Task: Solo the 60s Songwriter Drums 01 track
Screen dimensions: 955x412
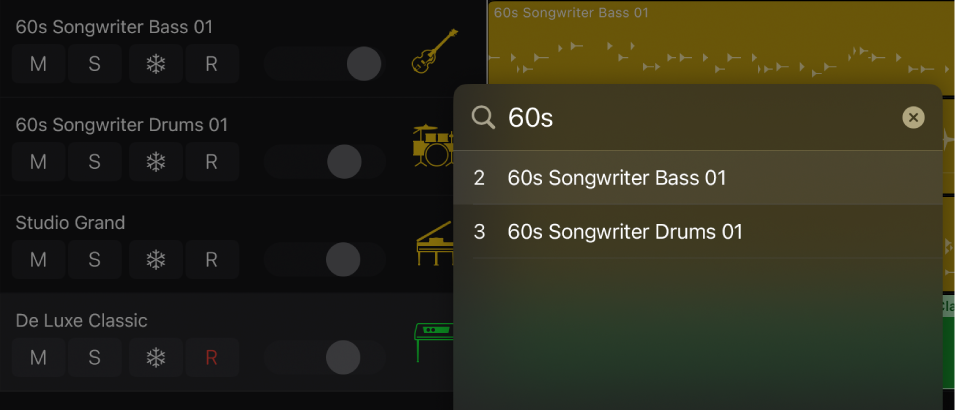Action: point(94,161)
